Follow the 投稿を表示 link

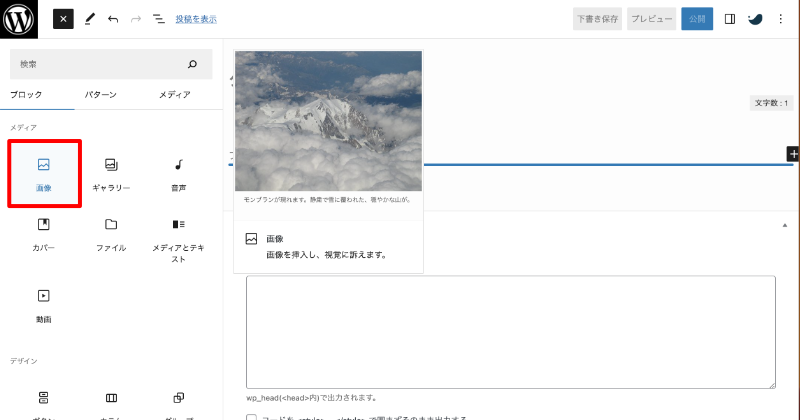[195, 19]
